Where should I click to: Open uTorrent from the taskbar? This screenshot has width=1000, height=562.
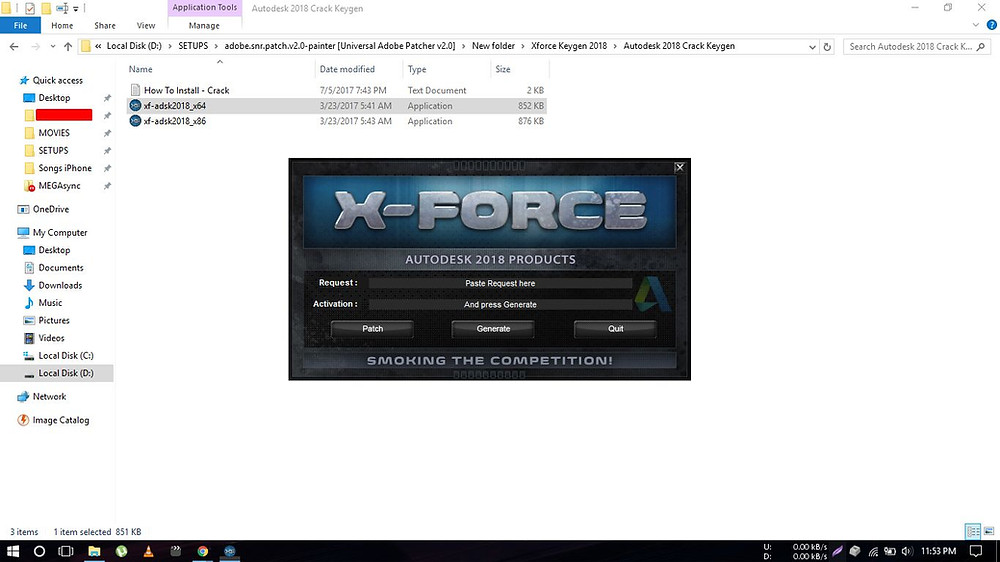click(x=121, y=551)
